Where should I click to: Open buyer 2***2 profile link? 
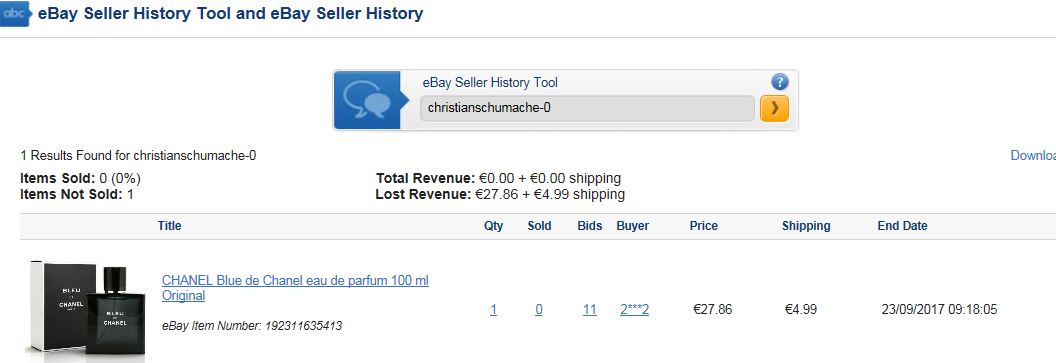(634, 310)
